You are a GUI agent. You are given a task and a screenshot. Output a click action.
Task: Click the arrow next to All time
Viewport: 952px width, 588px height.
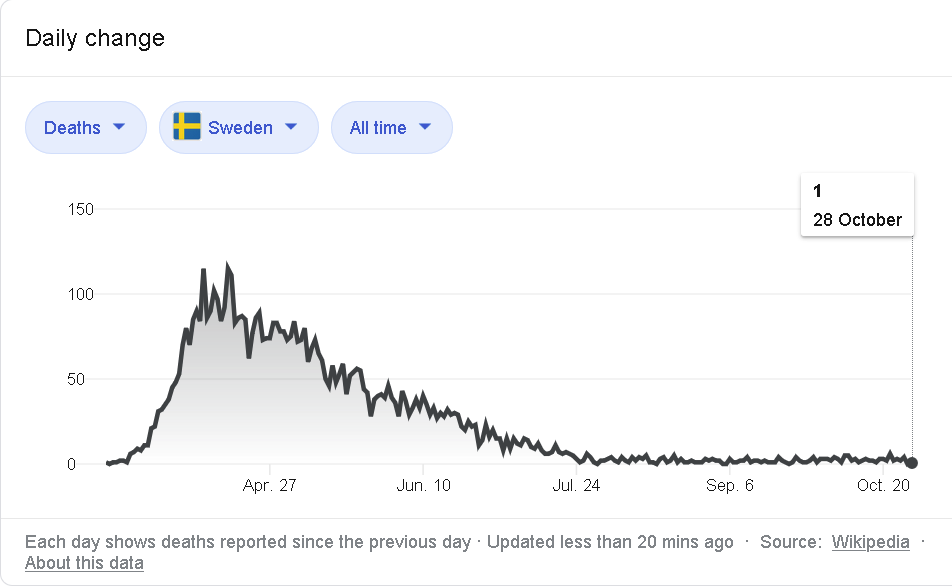click(x=425, y=127)
